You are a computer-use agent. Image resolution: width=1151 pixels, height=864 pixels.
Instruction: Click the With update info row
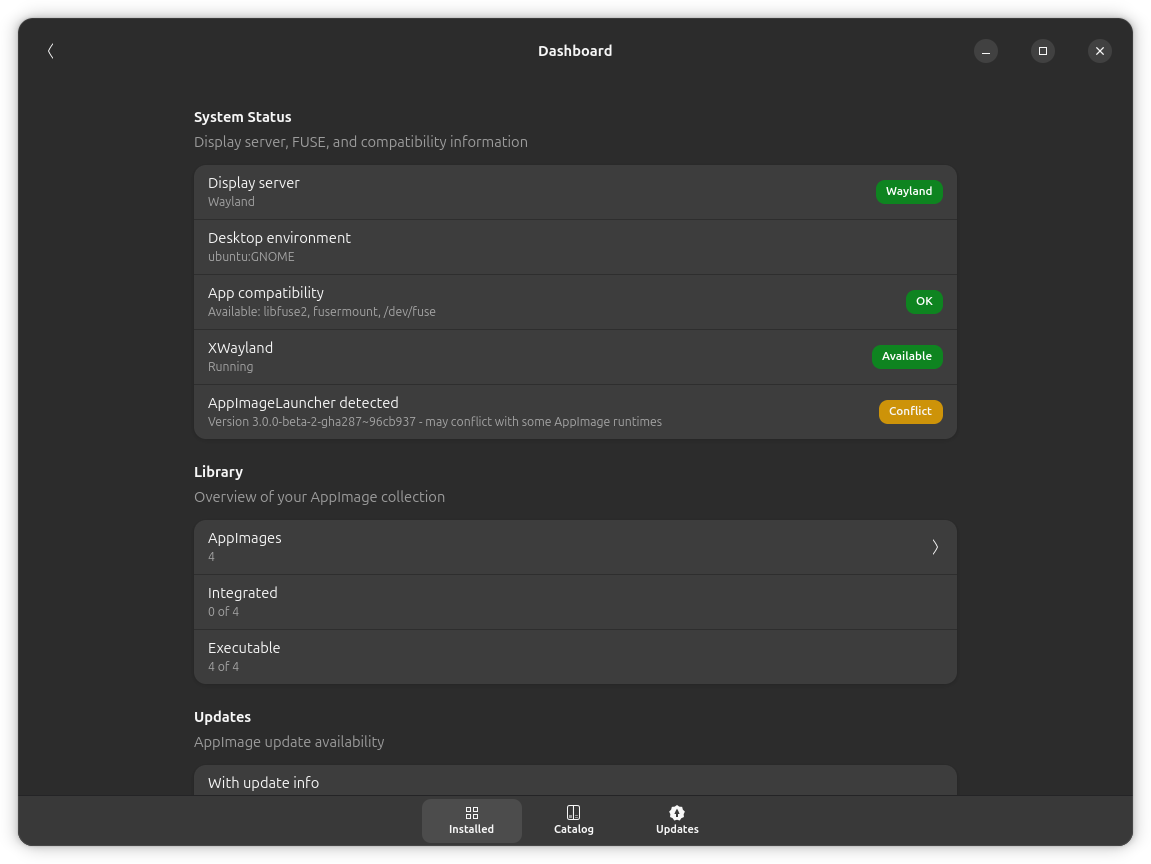click(264, 783)
